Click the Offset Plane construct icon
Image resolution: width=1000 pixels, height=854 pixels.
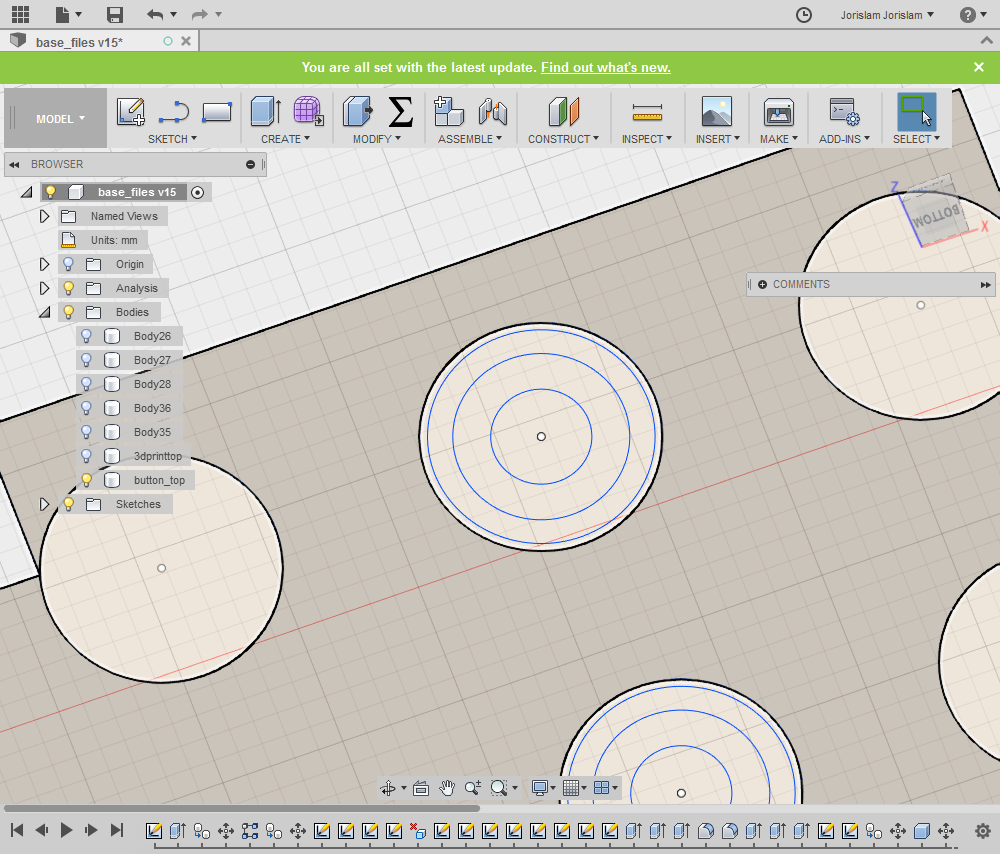click(564, 111)
